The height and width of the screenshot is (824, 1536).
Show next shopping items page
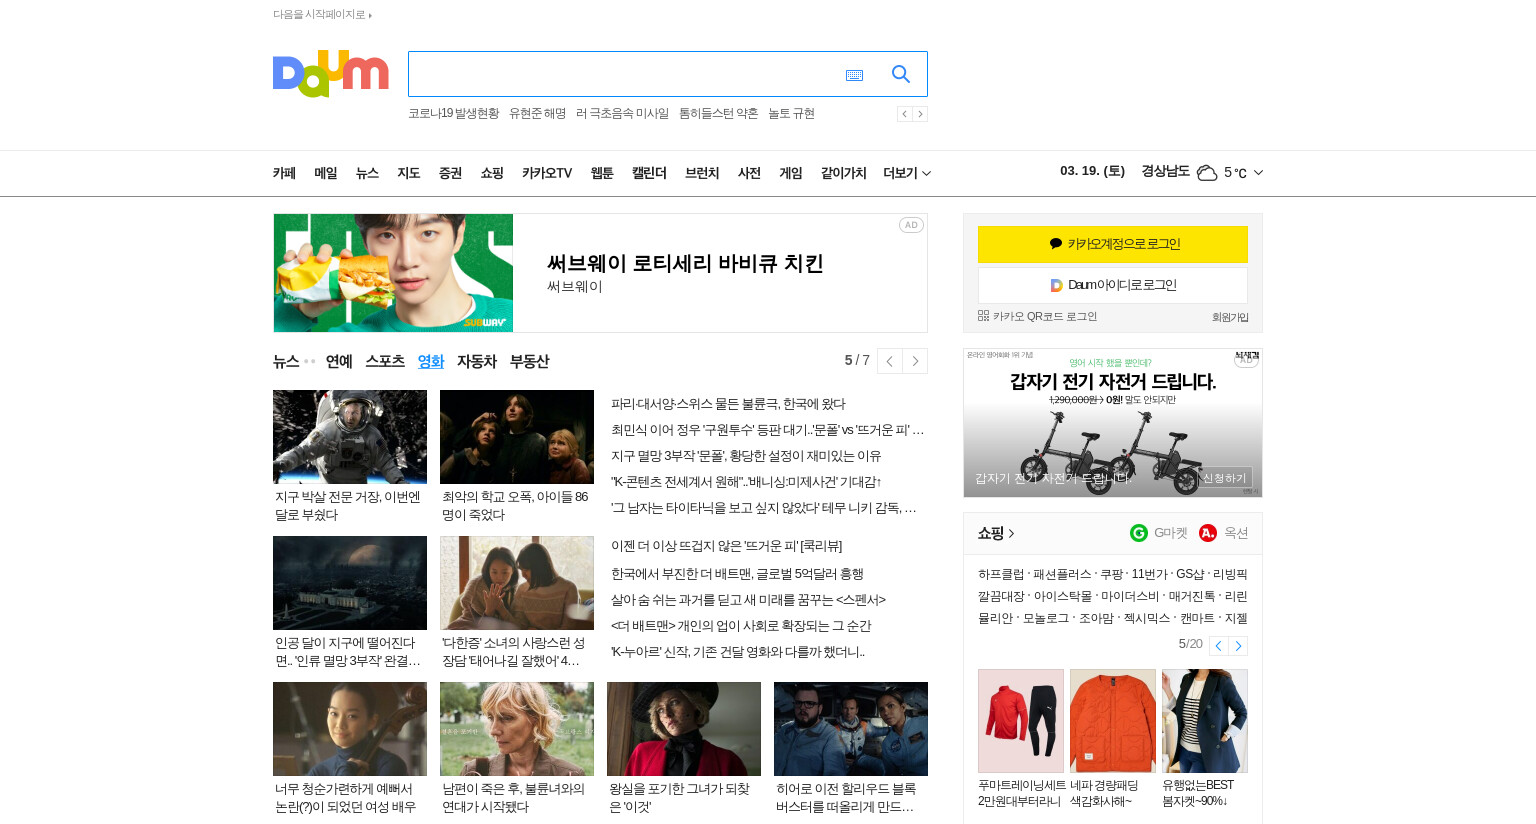[1238, 646]
